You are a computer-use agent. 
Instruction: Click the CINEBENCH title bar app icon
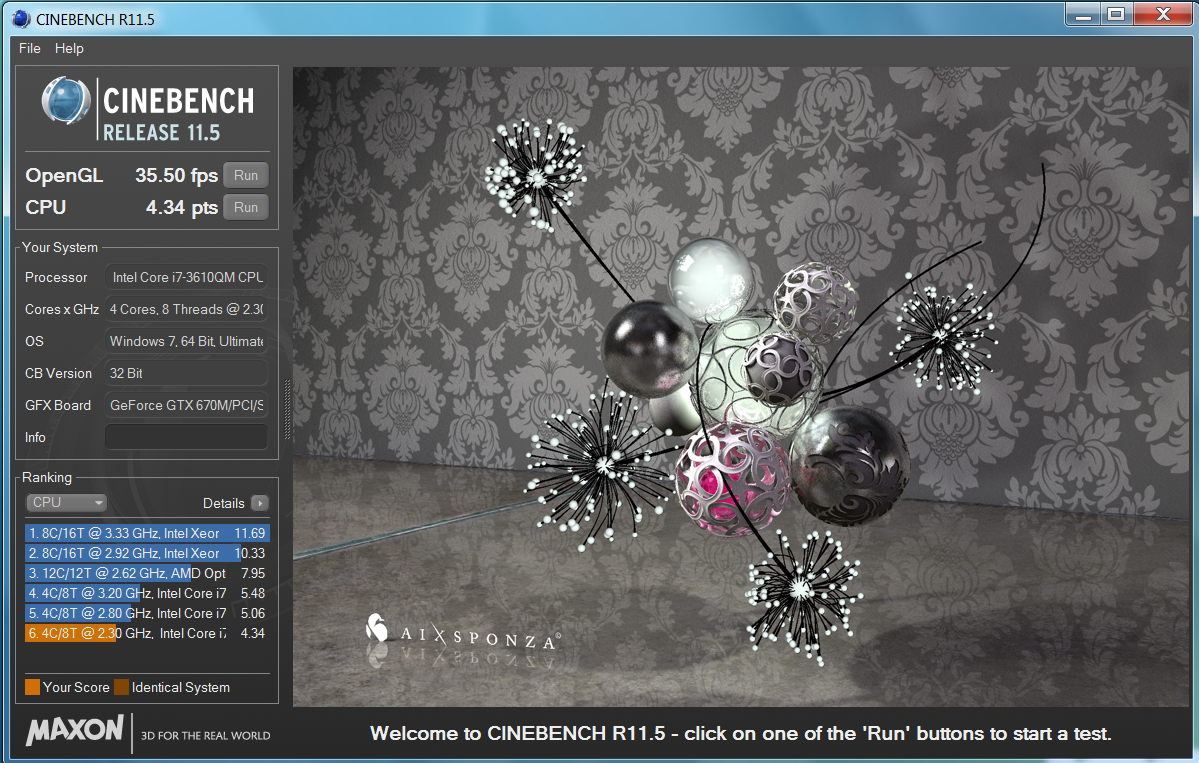pyautogui.click(x=21, y=19)
